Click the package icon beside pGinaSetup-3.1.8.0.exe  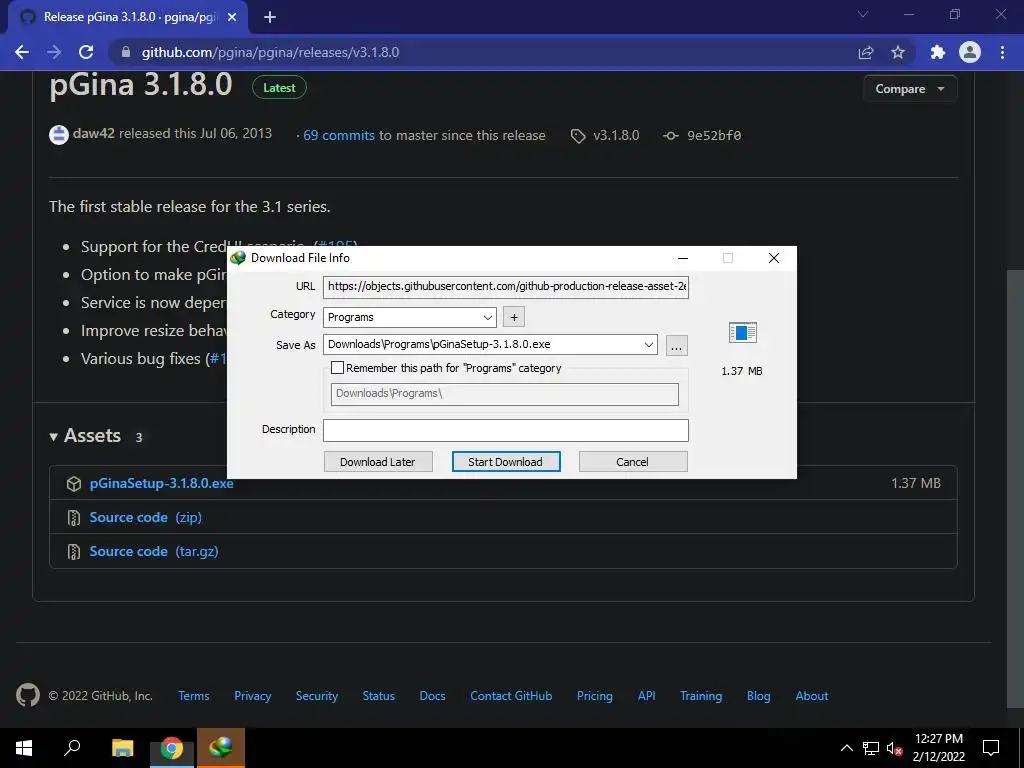[x=74, y=483]
